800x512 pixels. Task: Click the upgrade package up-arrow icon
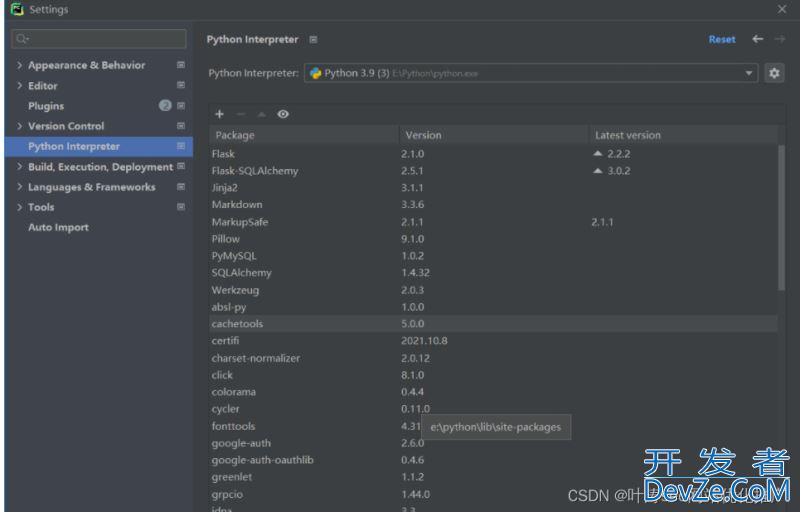point(262,114)
